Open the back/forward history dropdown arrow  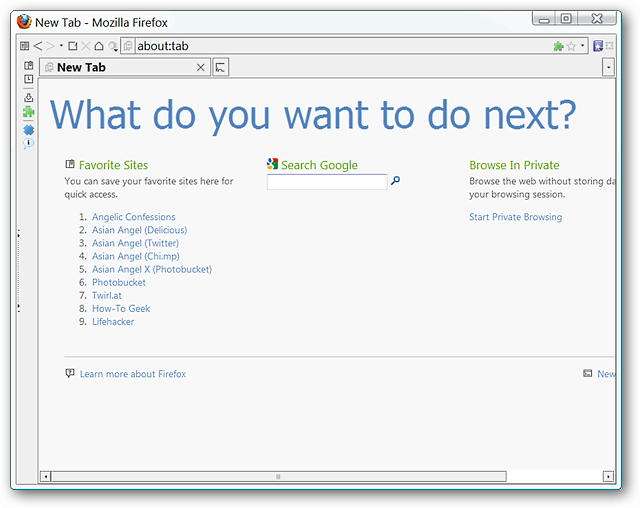(x=61, y=45)
